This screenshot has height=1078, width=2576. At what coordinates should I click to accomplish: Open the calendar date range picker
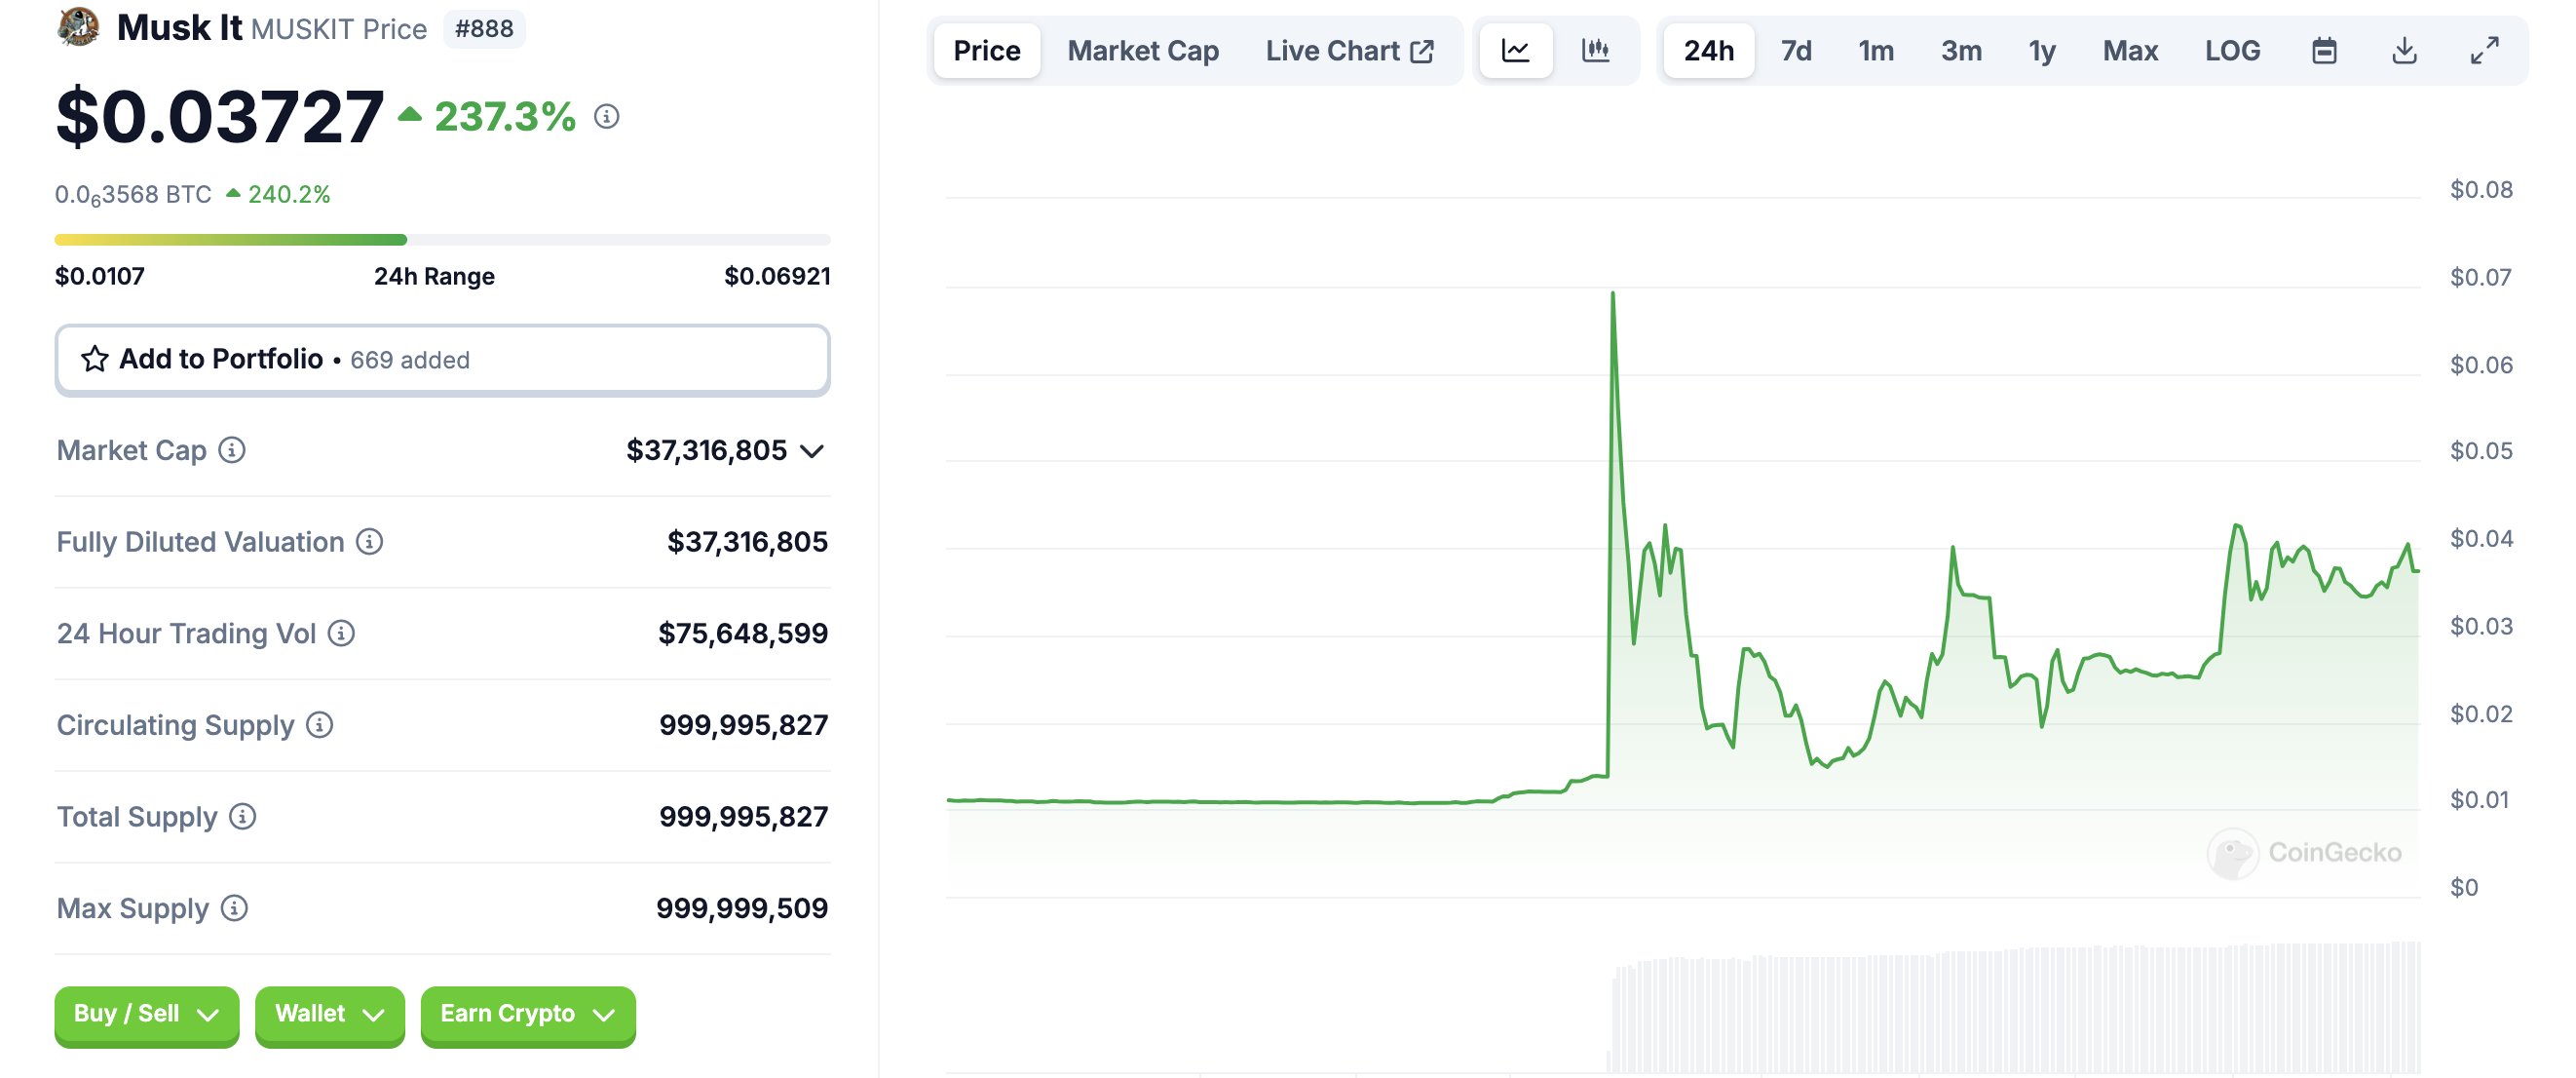(x=2324, y=51)
